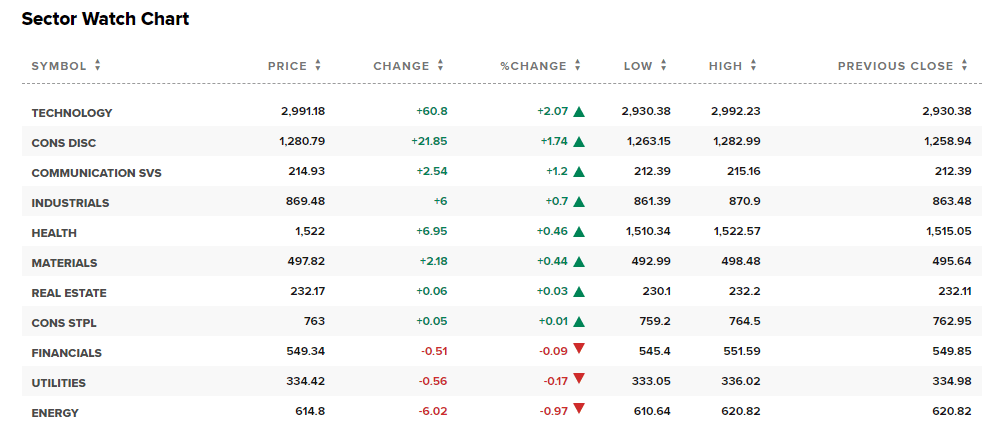This screenshot has height=441, width=1000.
Task: Click sort arrows beside Low header
Action: [x=663, y=66]
